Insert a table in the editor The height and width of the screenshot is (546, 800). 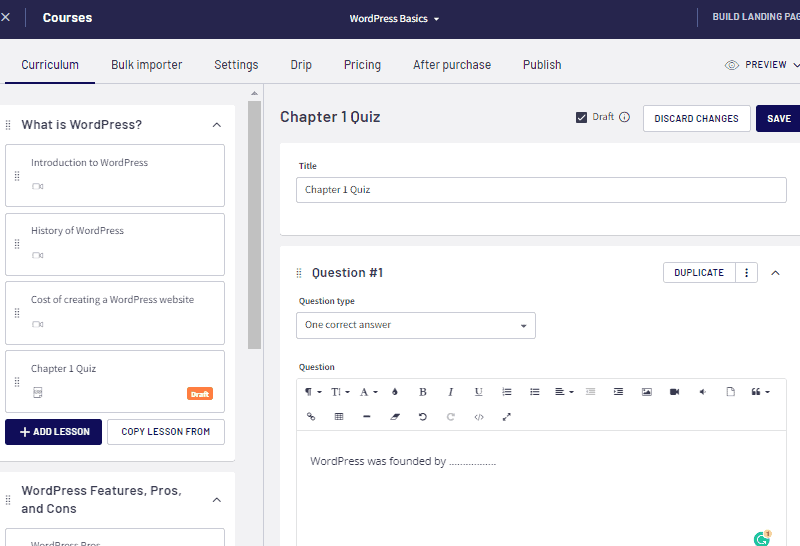click(x=339, y=417)
